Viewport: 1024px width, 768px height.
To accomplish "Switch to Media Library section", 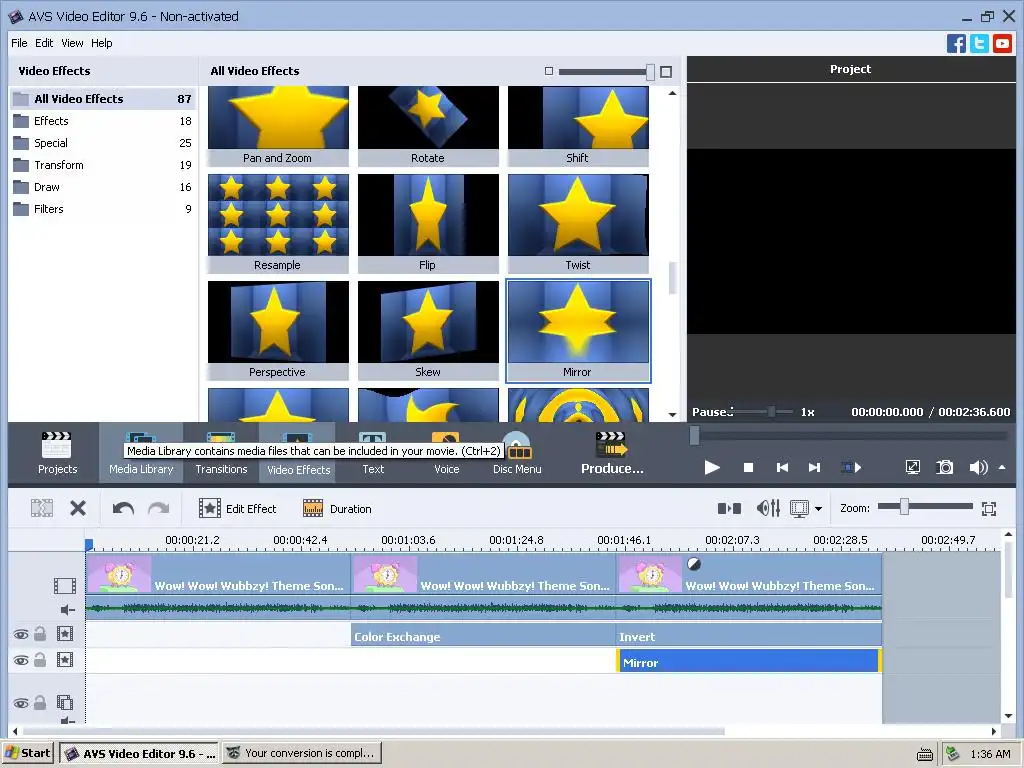I will 141,453.
